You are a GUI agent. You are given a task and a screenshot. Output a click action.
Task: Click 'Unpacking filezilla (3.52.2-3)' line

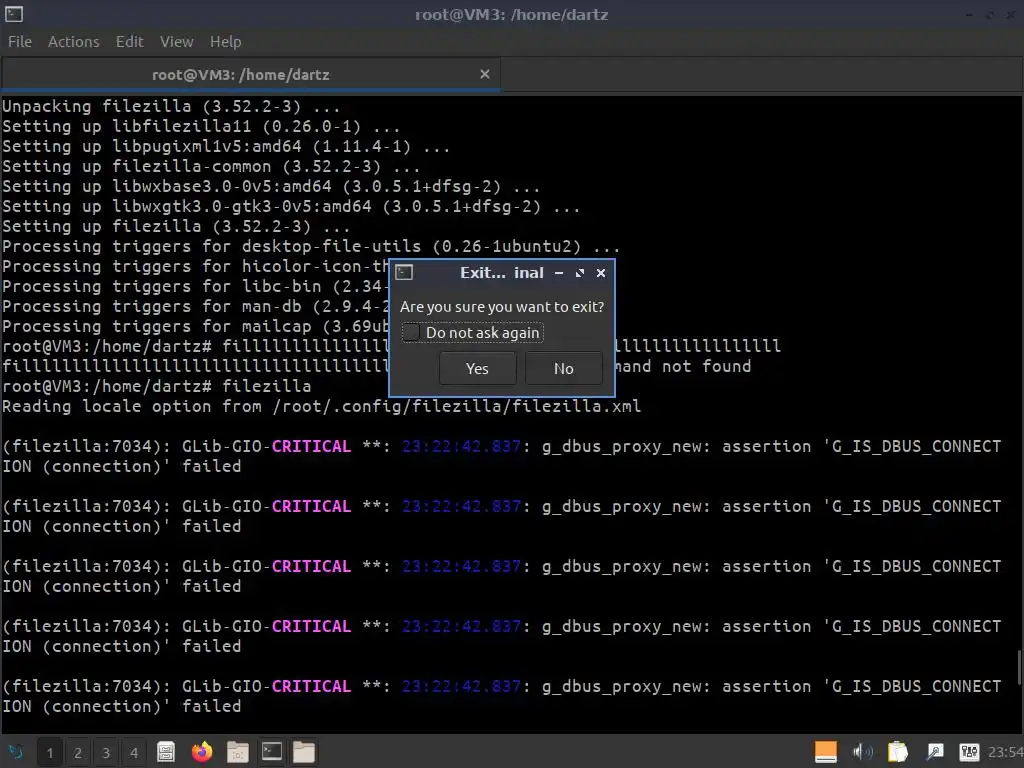pyautogui.click(x=171, y=106)
